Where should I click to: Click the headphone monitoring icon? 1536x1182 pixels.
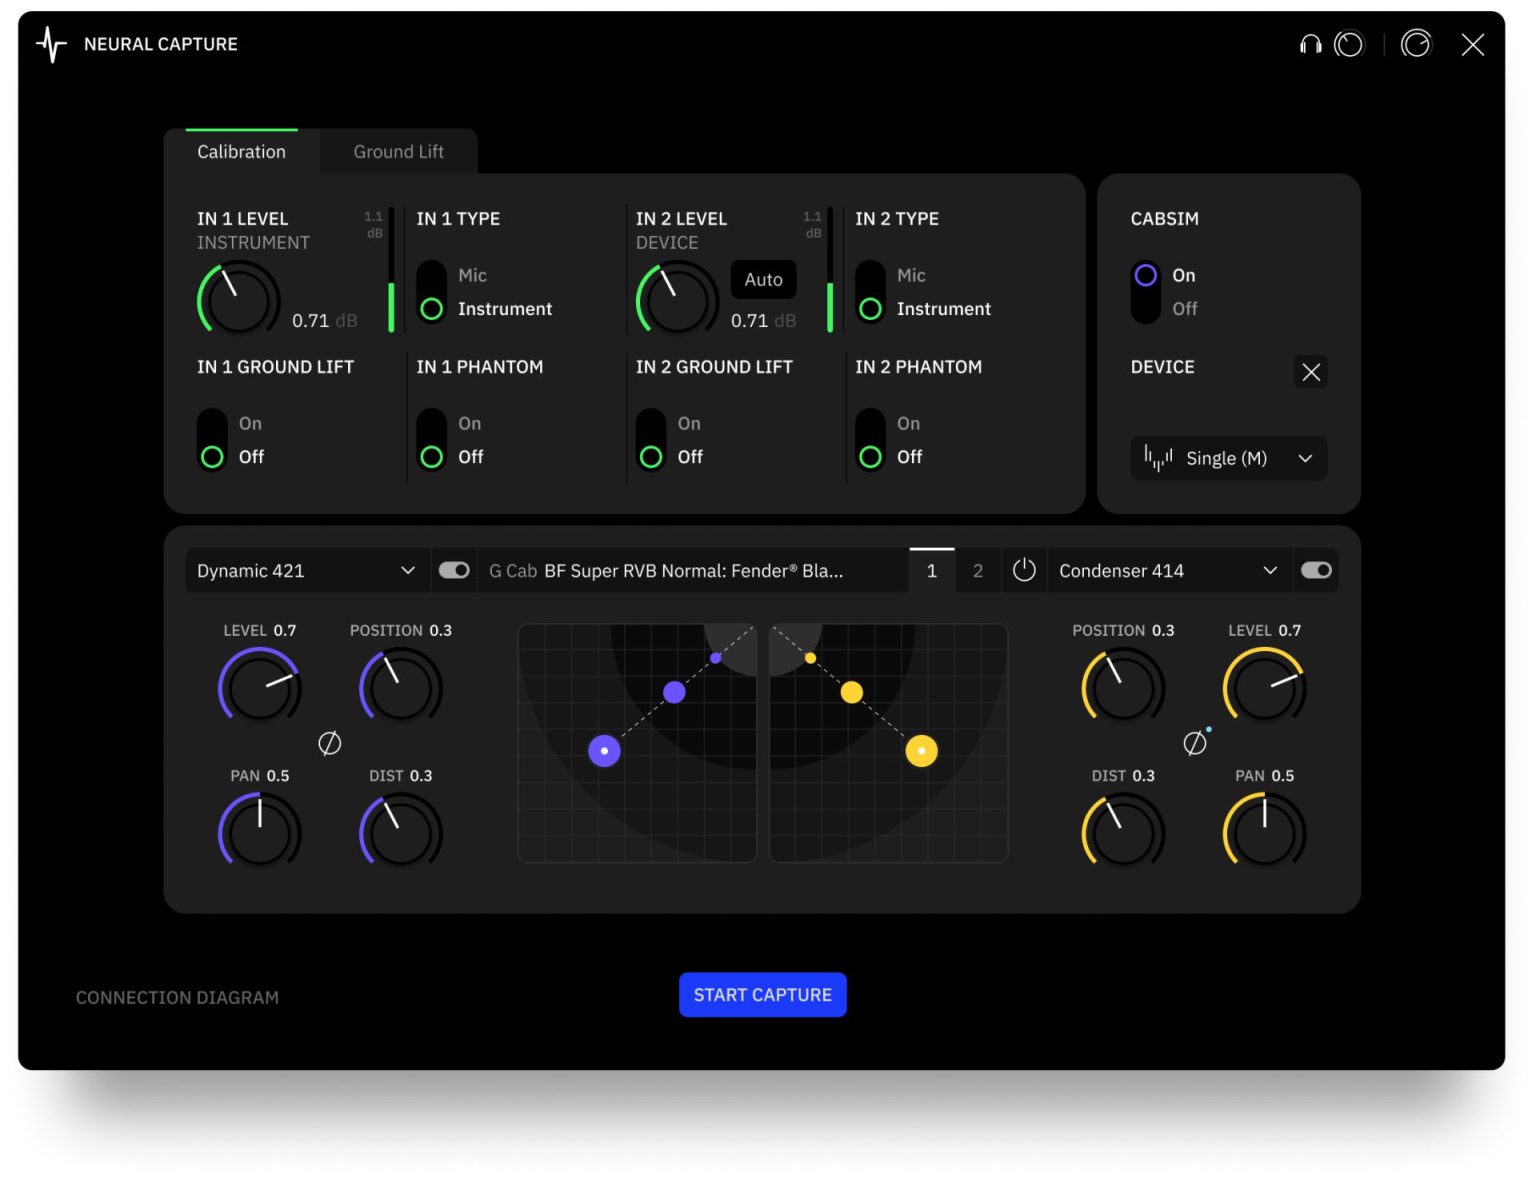(x=1311, y=44)
